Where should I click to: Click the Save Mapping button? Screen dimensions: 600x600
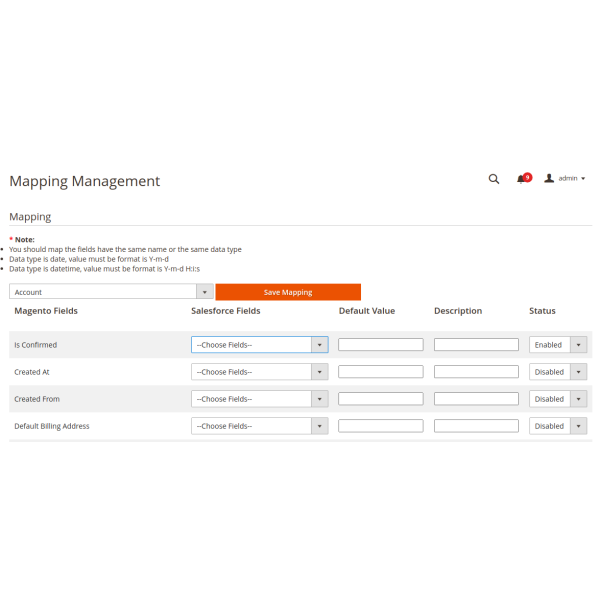288,292
